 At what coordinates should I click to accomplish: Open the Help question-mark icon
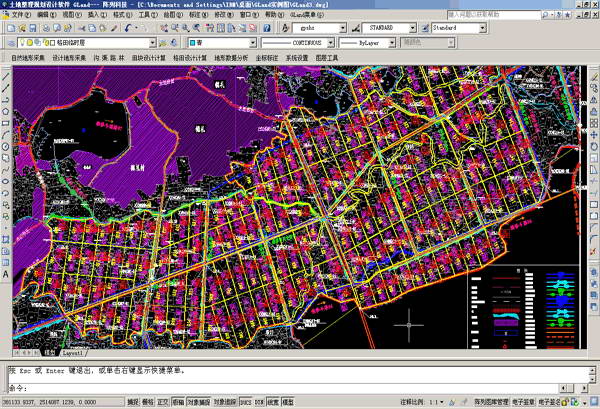coord(267,28)
